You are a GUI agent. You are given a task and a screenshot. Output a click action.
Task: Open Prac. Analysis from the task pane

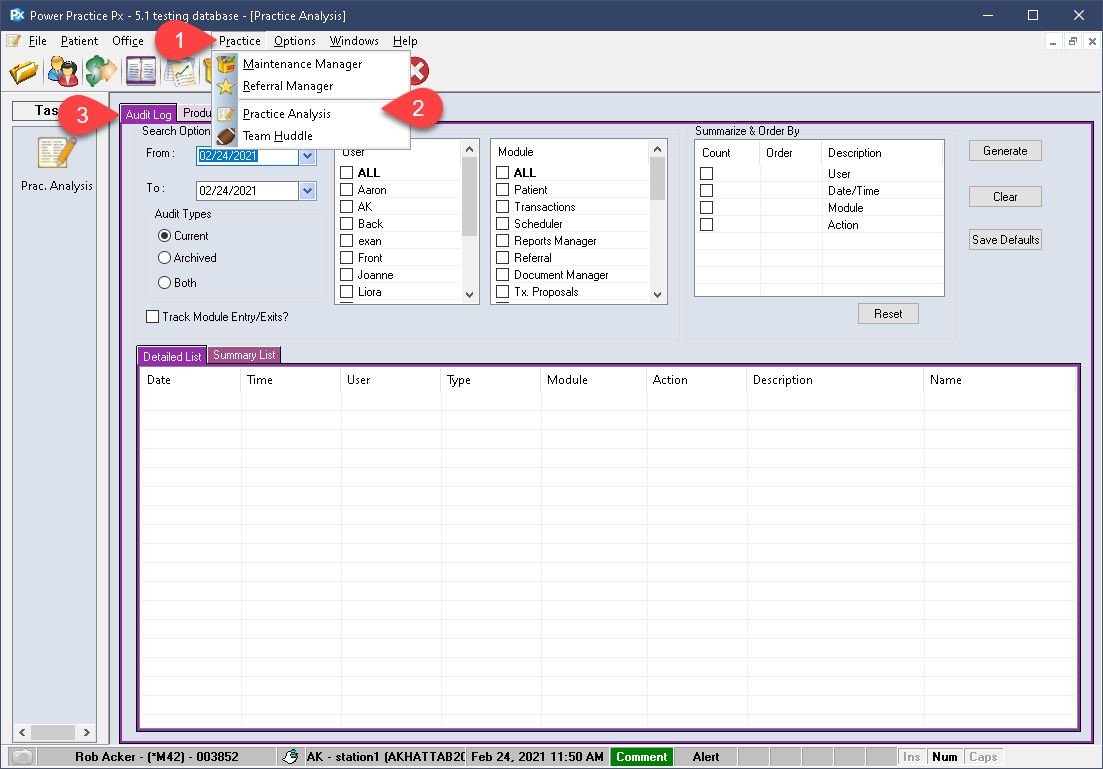(x=56, y=163)
